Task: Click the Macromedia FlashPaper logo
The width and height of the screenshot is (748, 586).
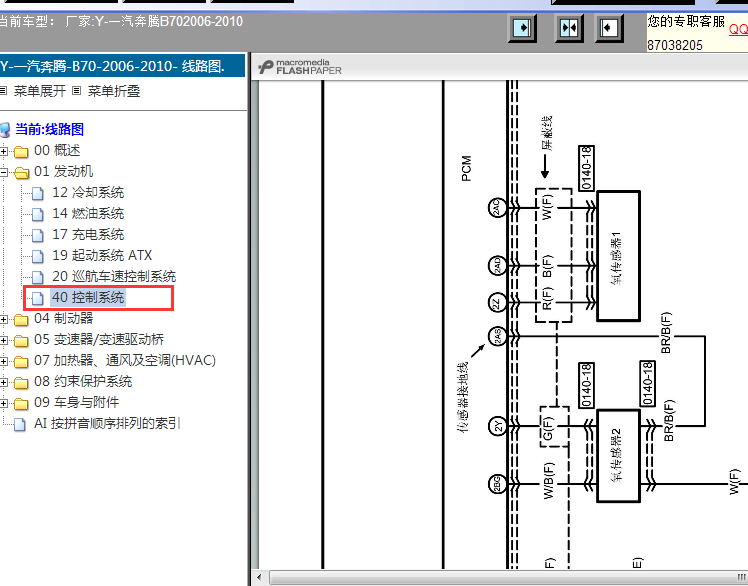Action: tap(300, 67)
